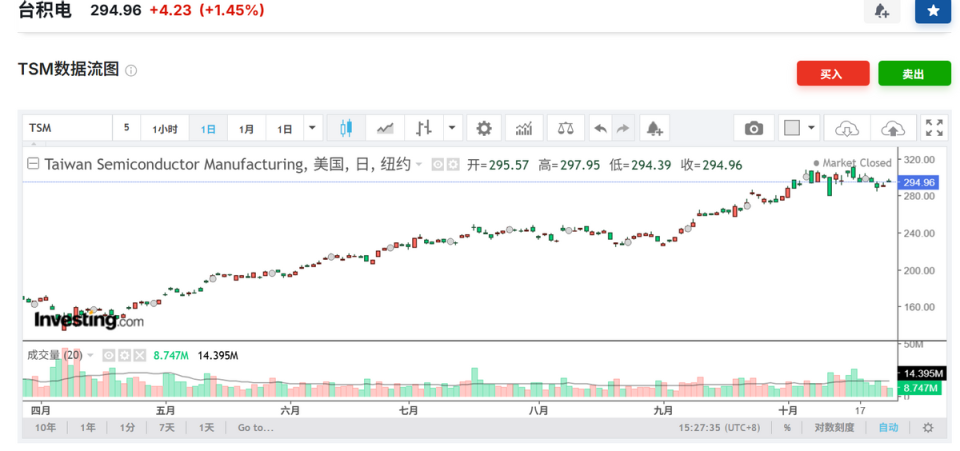This screenshot has width=960, height=451.
Task: Open the TSM data chart info icon
Action: coord(131,71)
